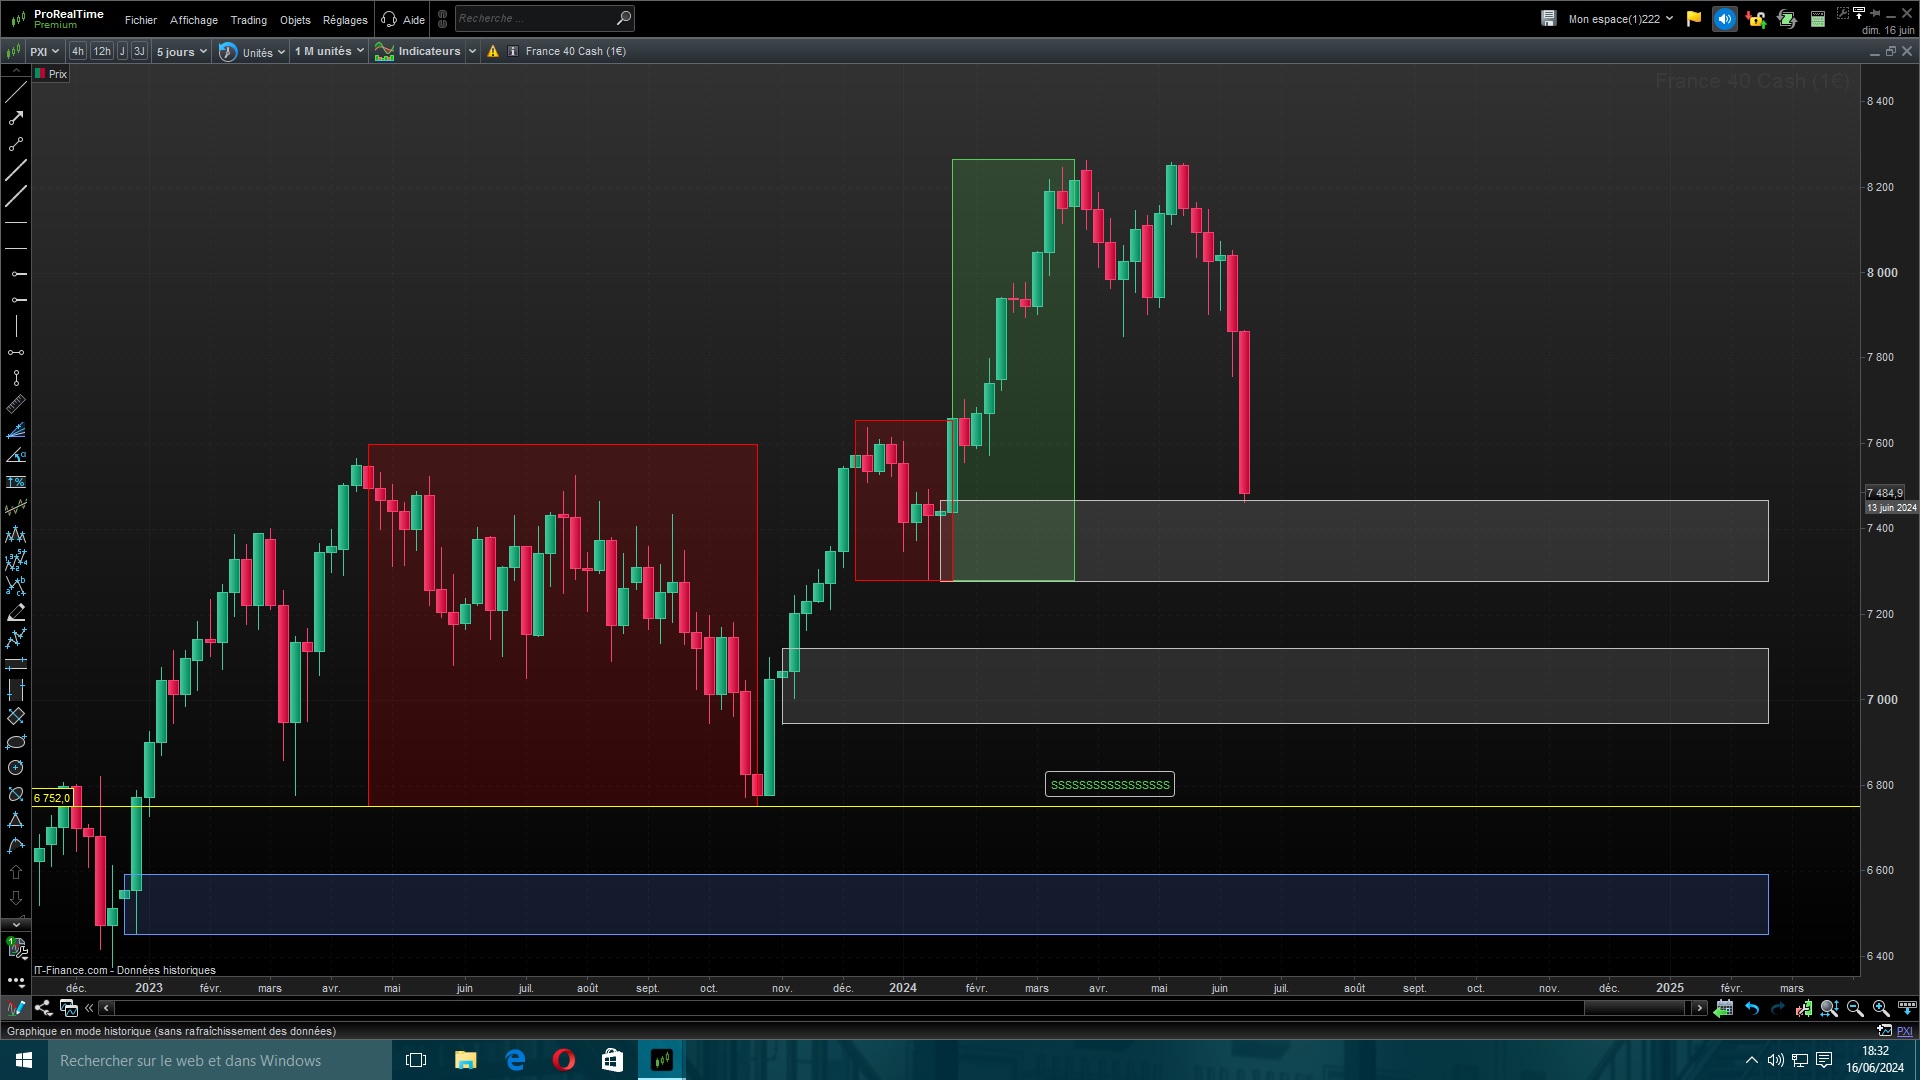
Task: Click the zoom in magnifier icon
Action: (1881, 1009)
